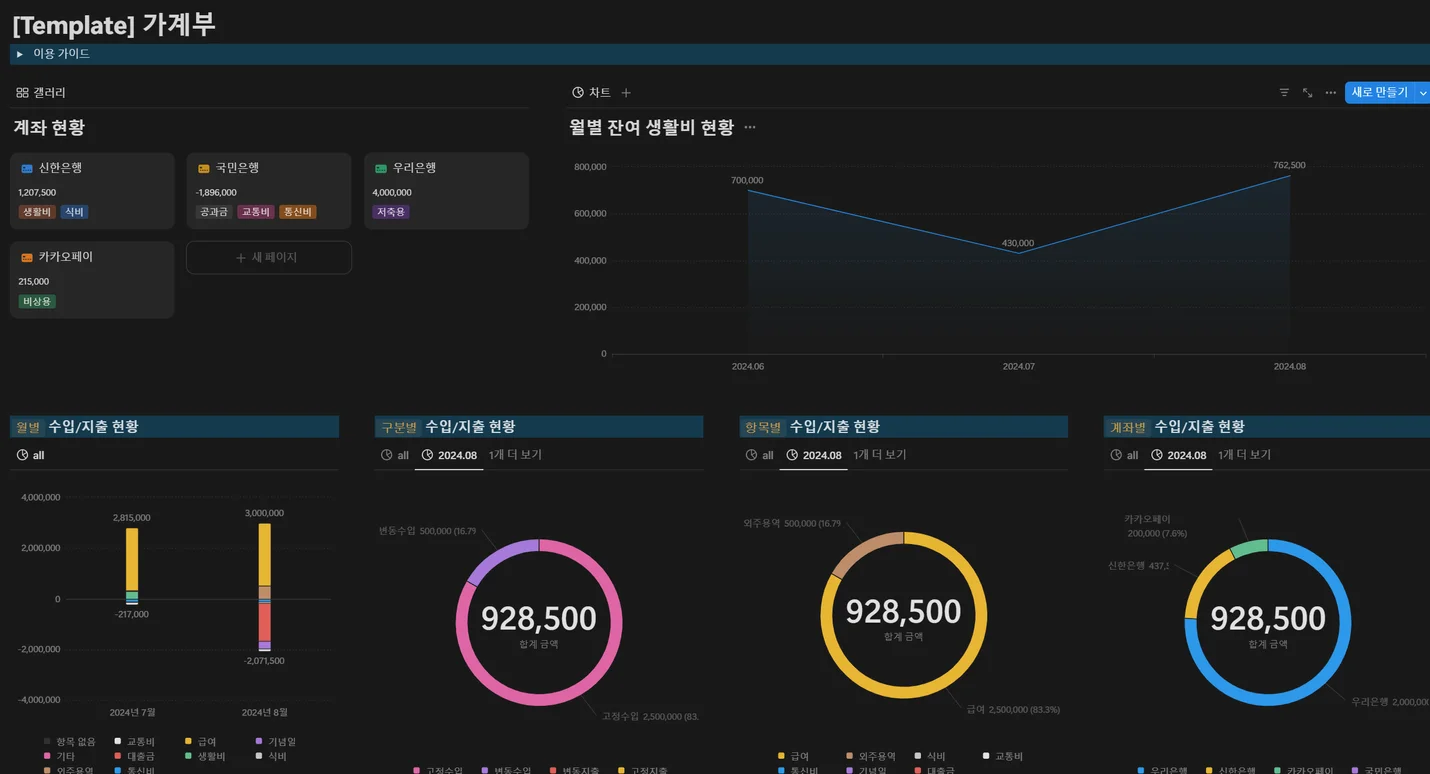Click the blue card icon of 신한은행
This screenshot has width=1430, height=774.
coord(27,168)
